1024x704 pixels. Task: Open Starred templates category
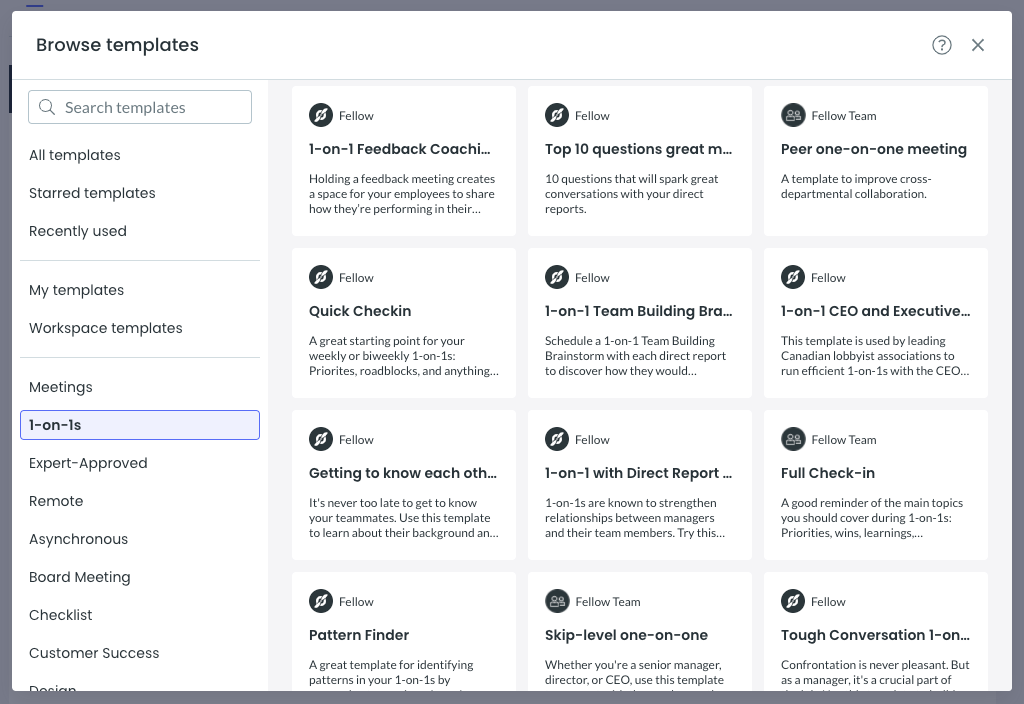(92, 193)
